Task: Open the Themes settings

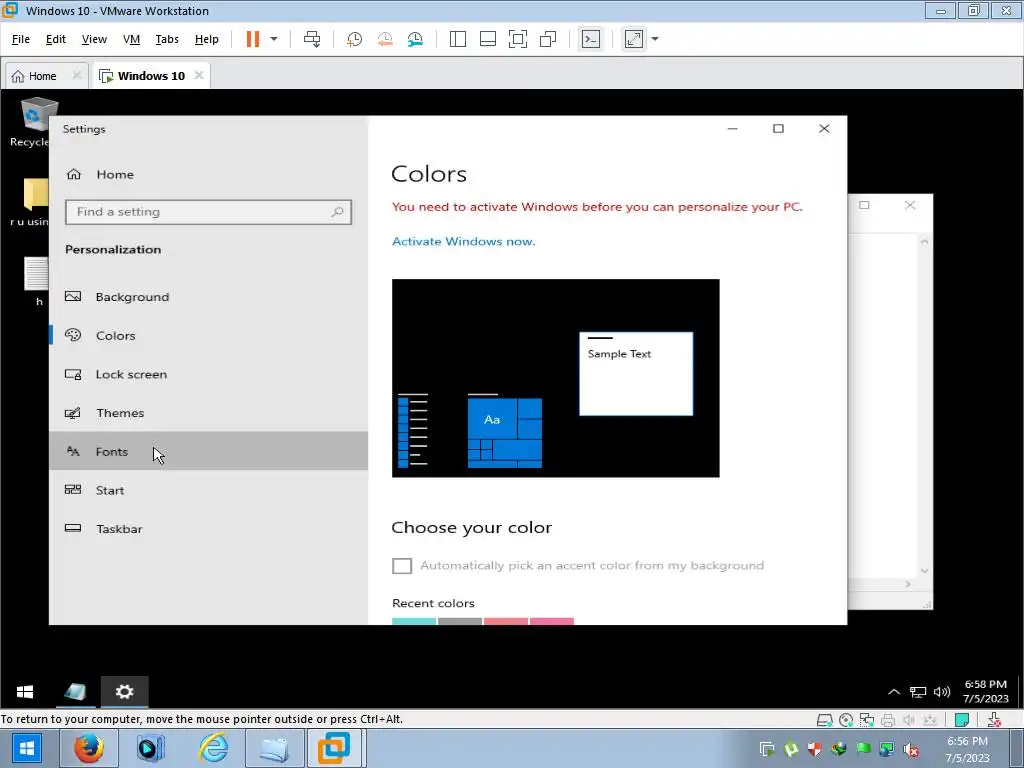Action: click(x=208, y=413)
